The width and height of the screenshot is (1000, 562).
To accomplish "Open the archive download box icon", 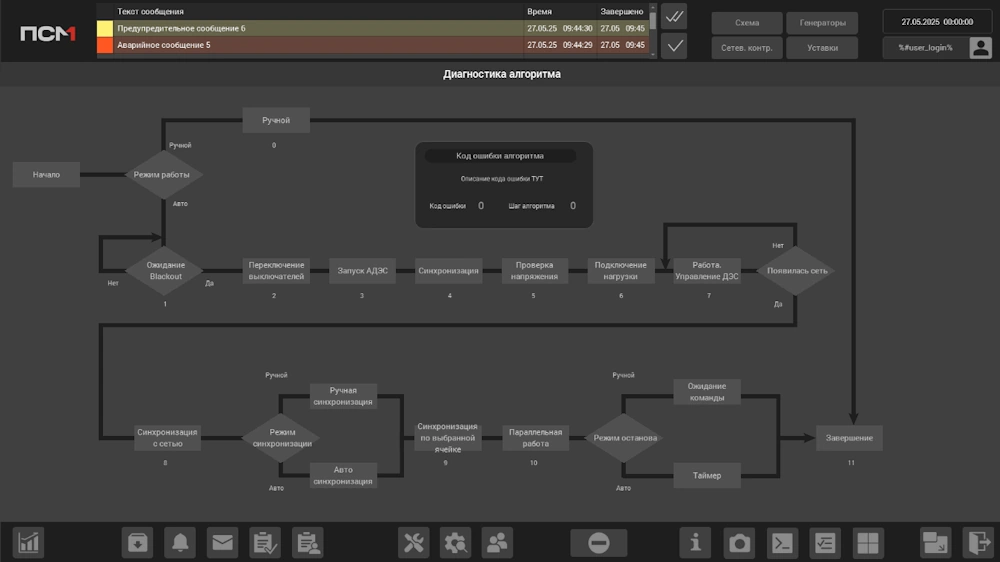I will click(137, 543).
